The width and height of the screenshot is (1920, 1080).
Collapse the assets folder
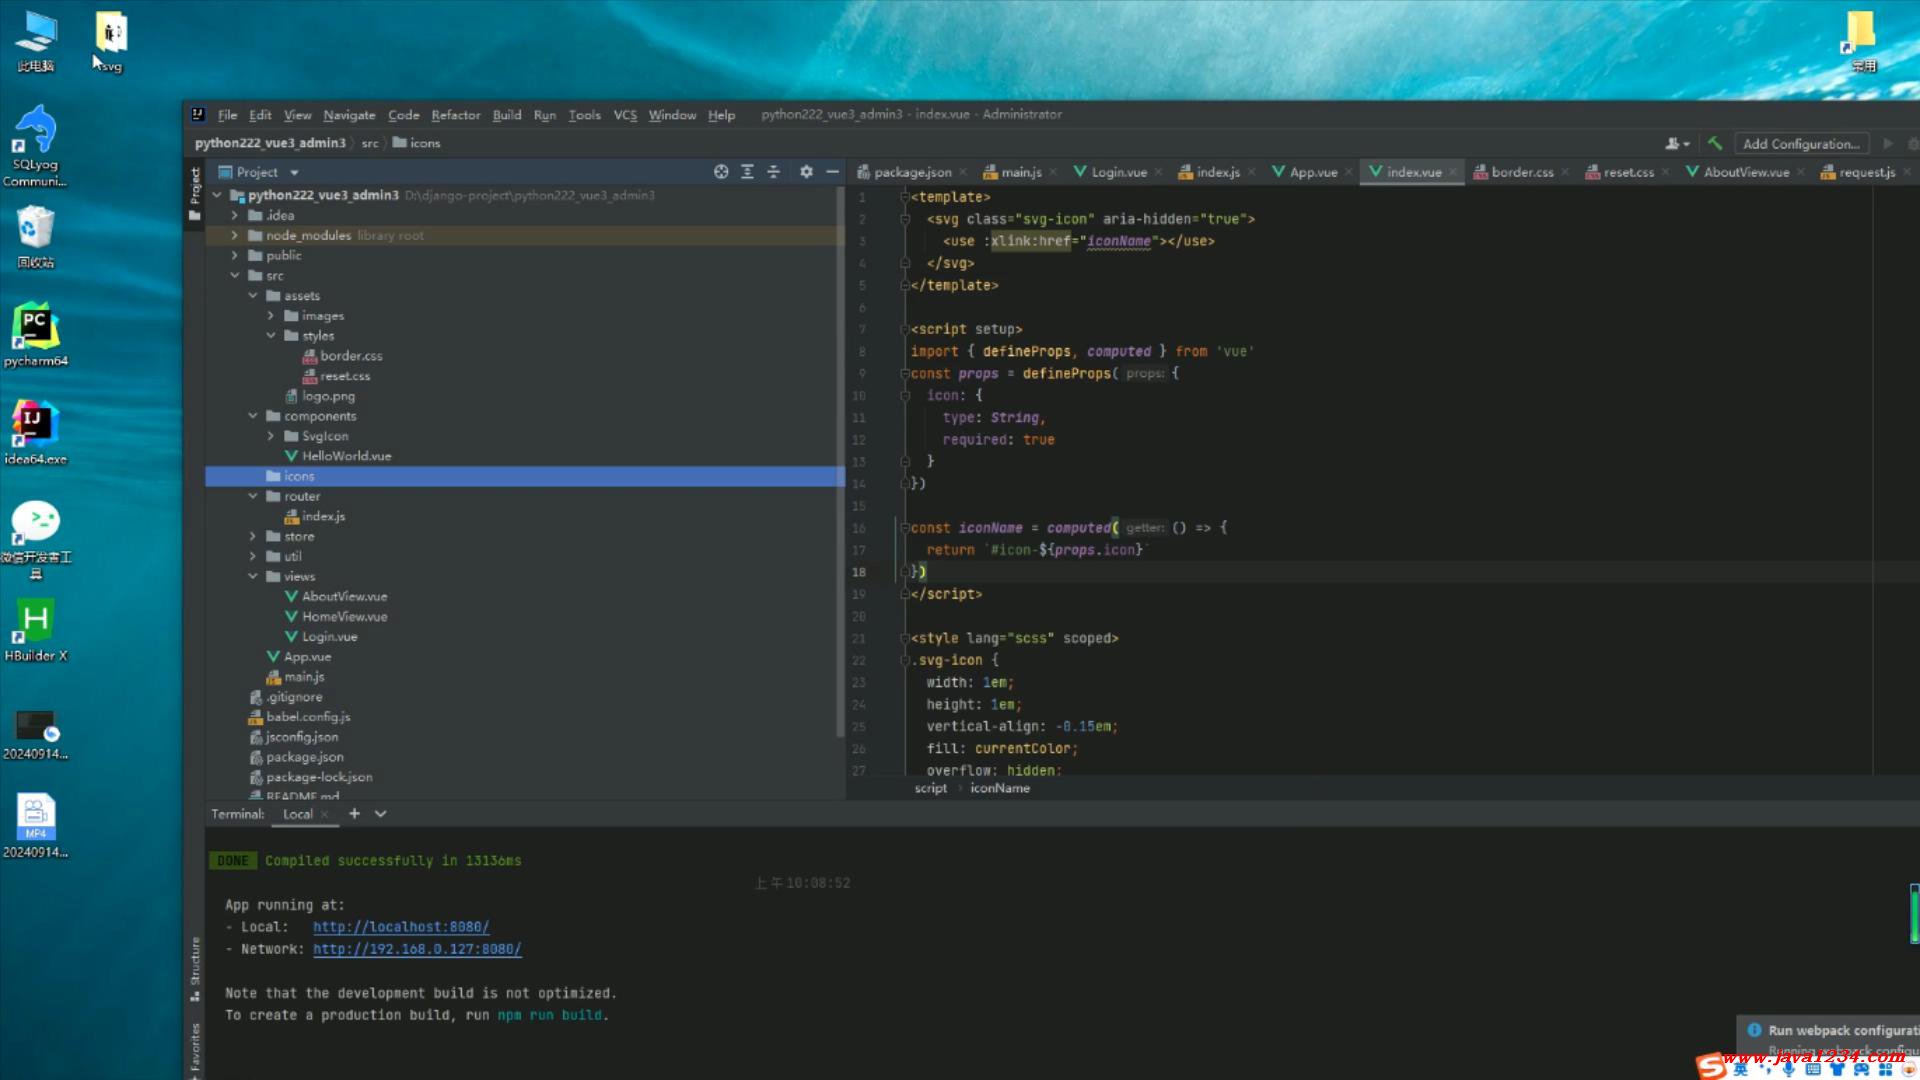point(252,295)
